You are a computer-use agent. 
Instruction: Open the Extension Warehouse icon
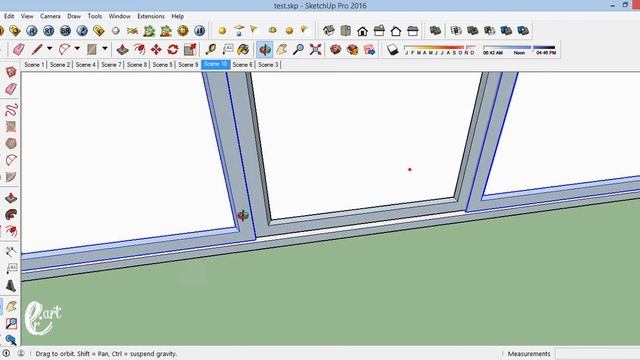pyautogui.click(x=352, y=49)
